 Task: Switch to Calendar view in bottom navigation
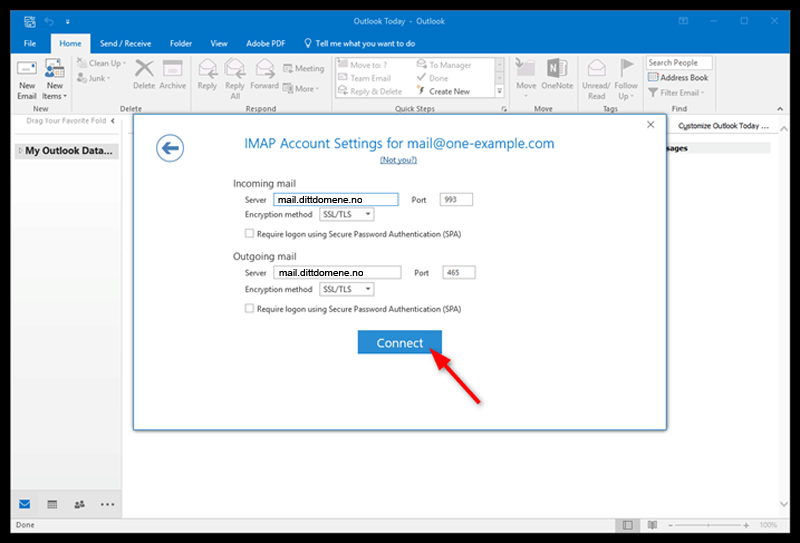point(52,503)
